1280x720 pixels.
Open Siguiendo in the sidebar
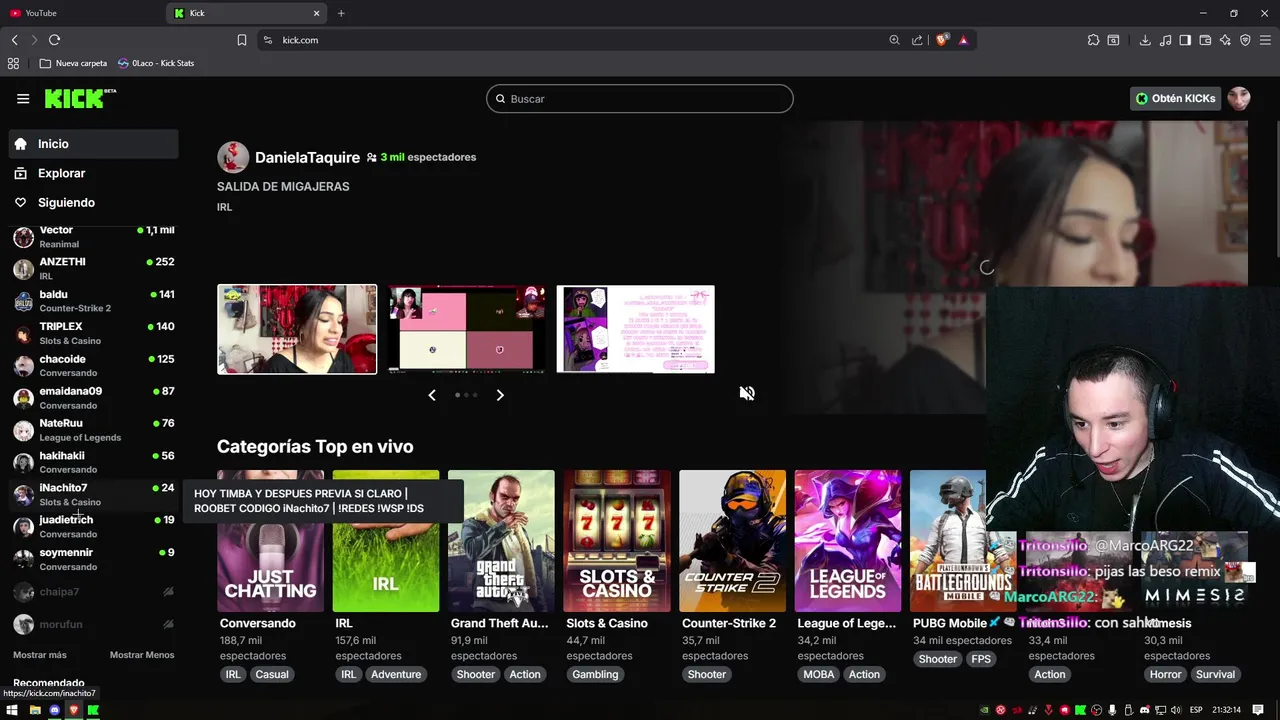[x=93, y=202]
